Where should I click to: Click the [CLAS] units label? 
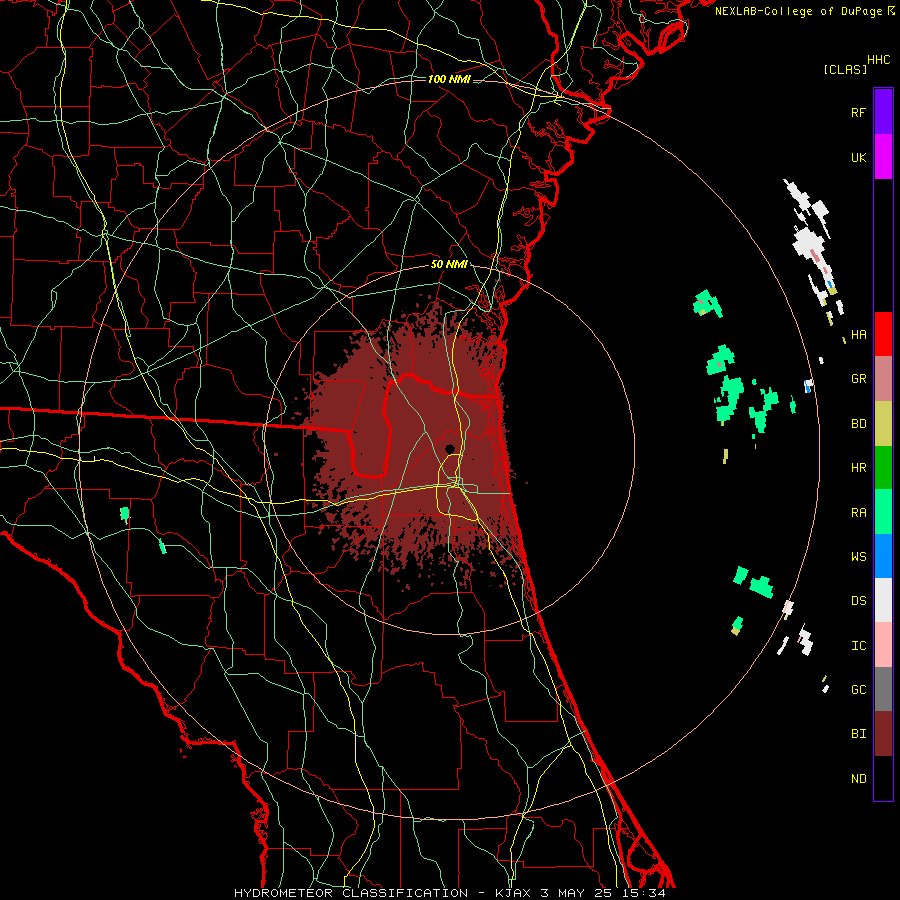(x=845, y=69)
